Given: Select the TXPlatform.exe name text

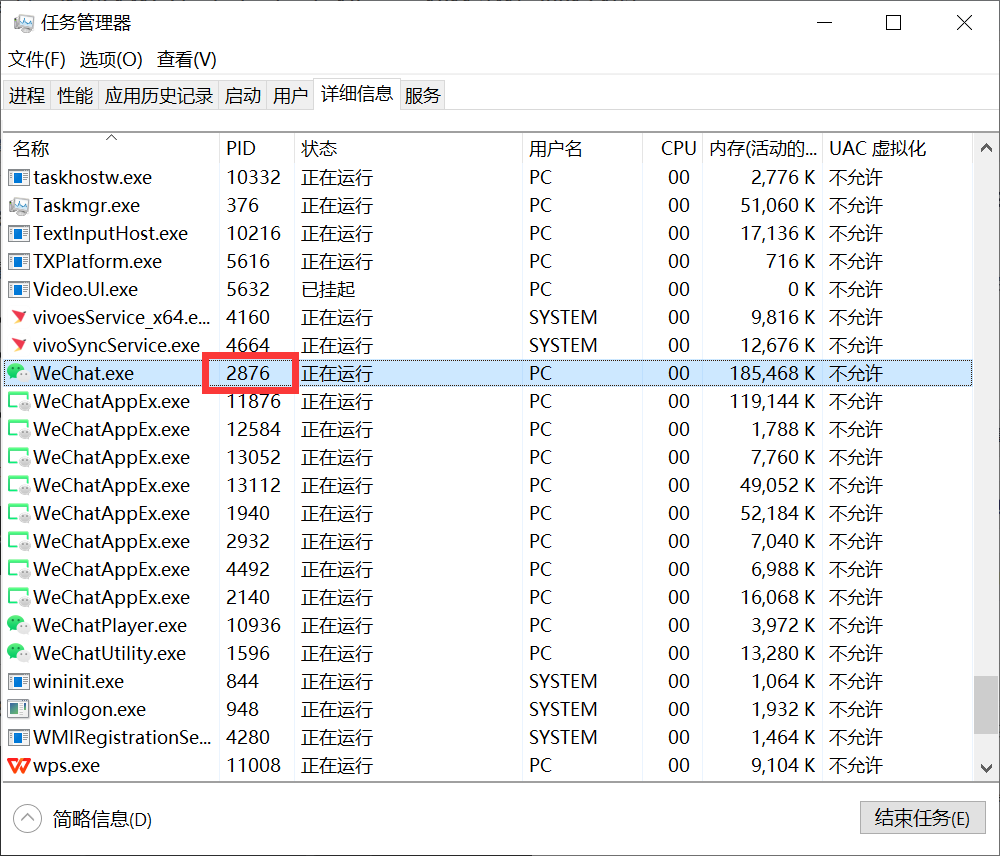Looking at the screenshot, I should click(x=98, y=262).
